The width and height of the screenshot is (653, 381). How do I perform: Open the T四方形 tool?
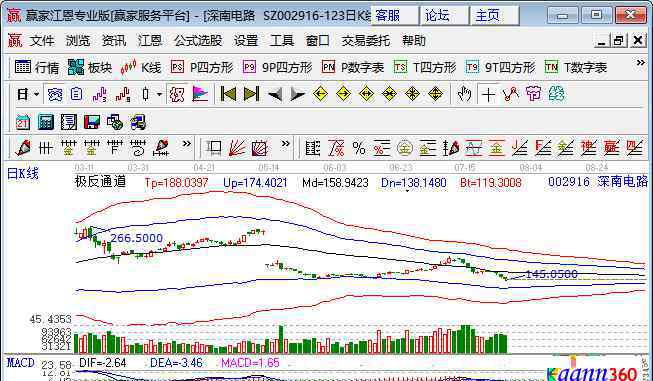pyautogui.click(x=425, y=67)
